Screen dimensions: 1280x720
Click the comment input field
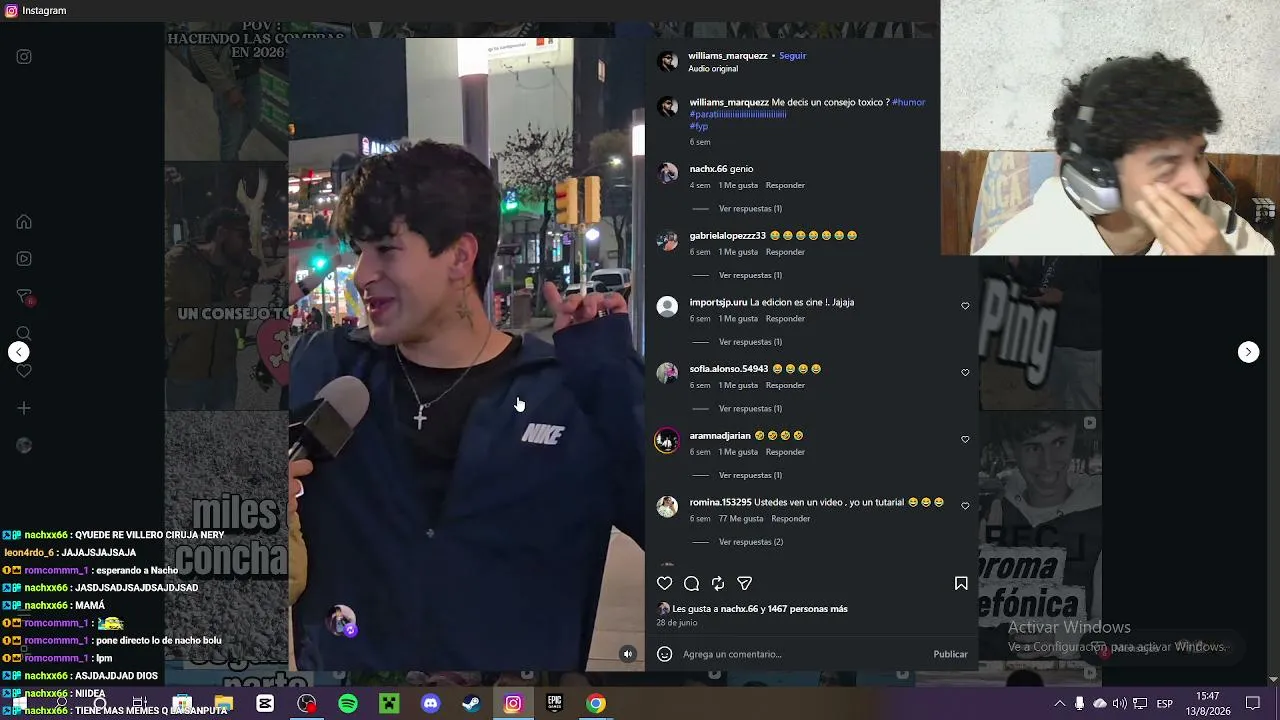(x=800, y=654)
